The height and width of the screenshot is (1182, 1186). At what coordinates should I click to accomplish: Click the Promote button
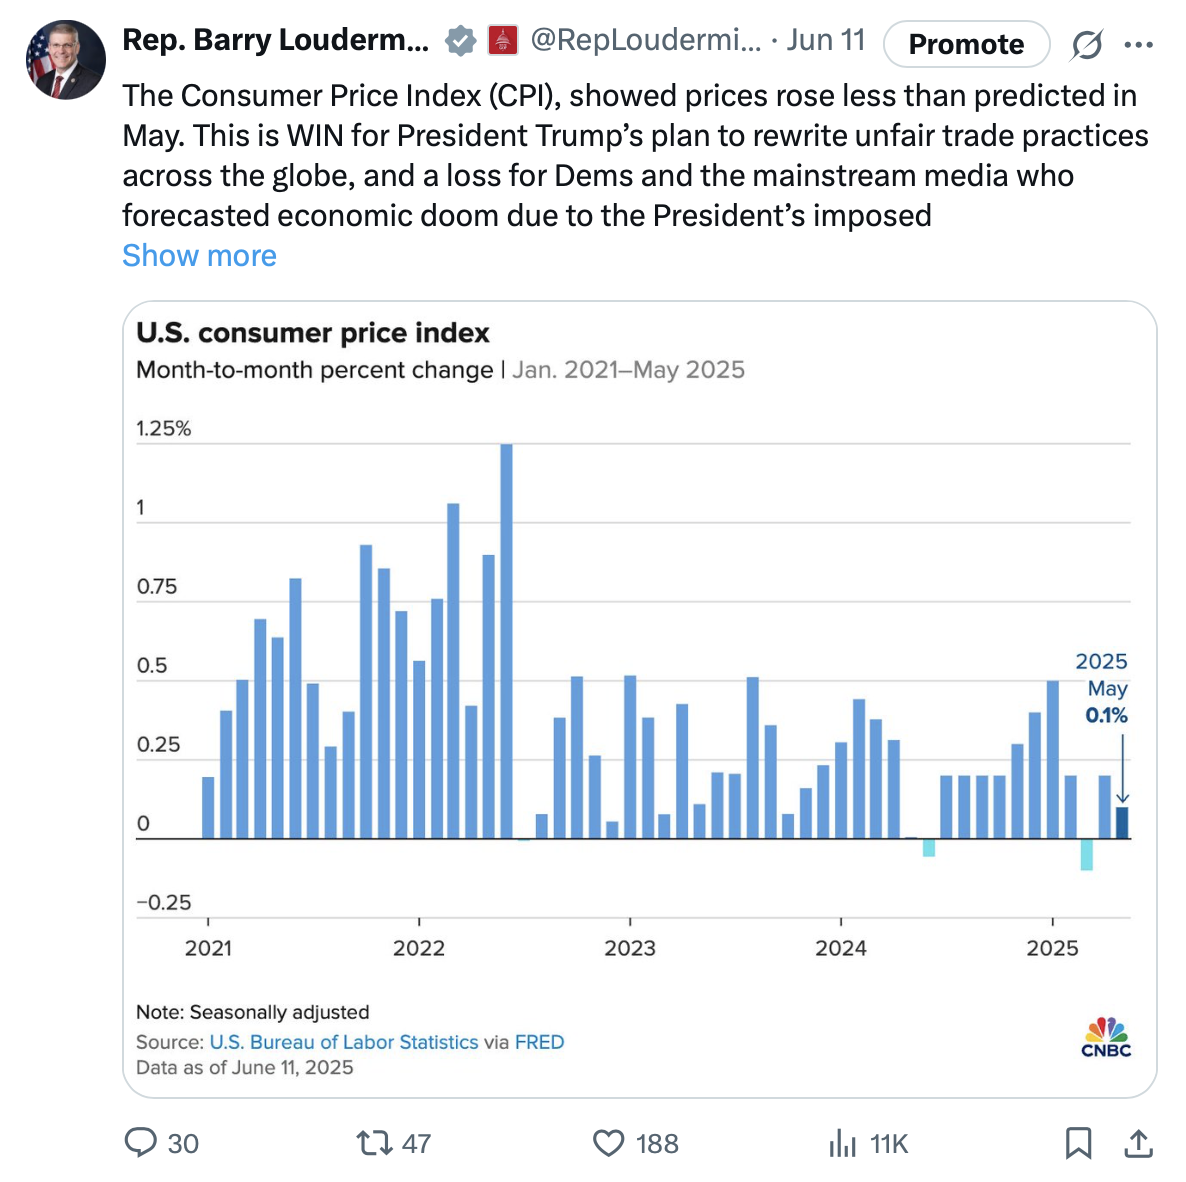pos(966,44)
